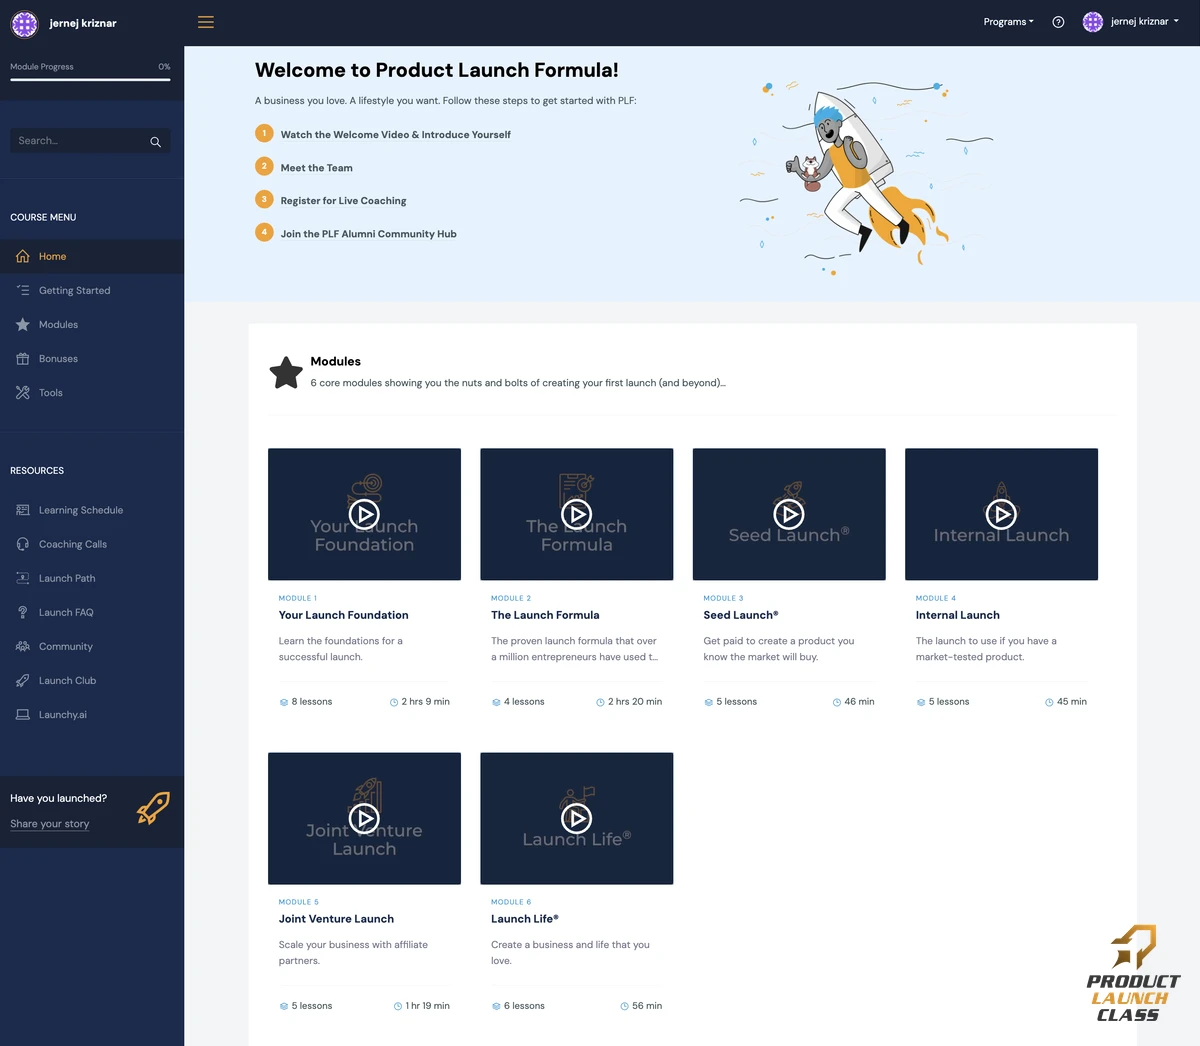Open the help question mark icon

tap(1058, 22)
